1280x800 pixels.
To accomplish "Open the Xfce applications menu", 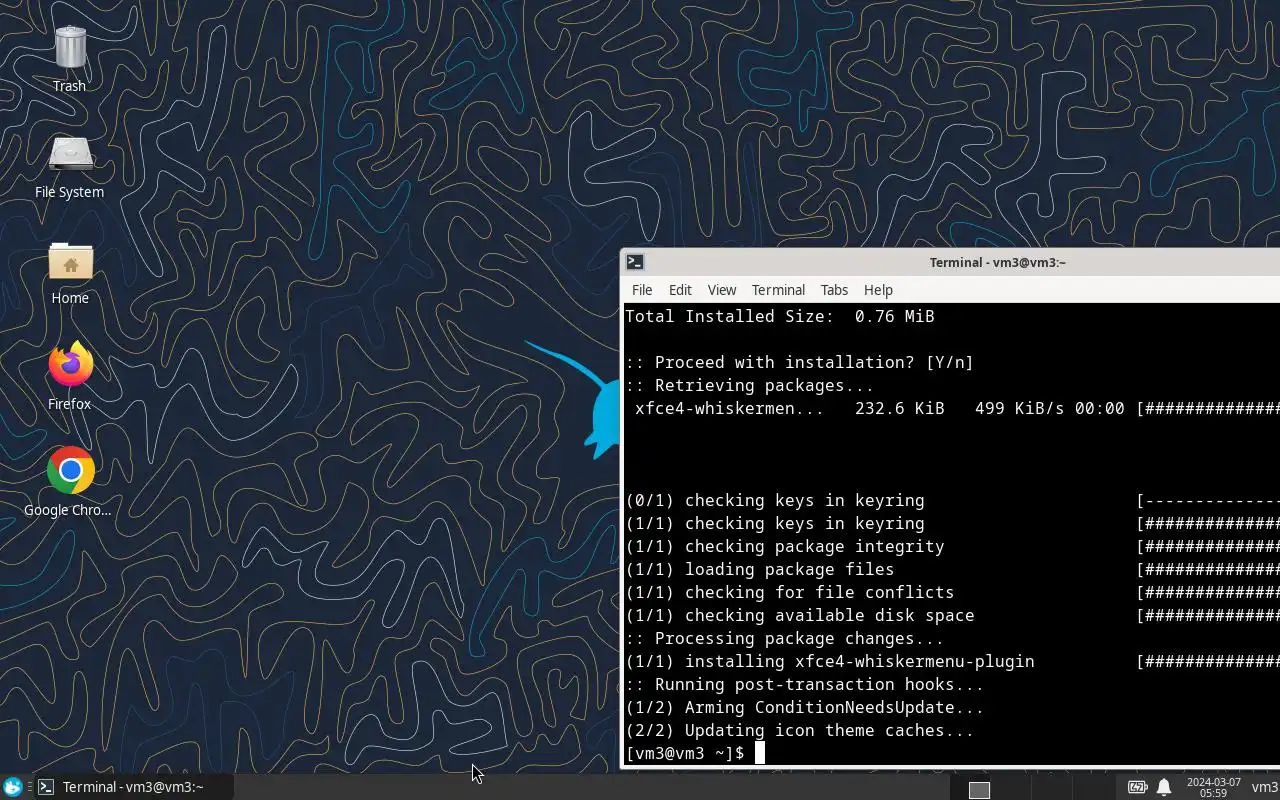I will [x=12, y=787].
